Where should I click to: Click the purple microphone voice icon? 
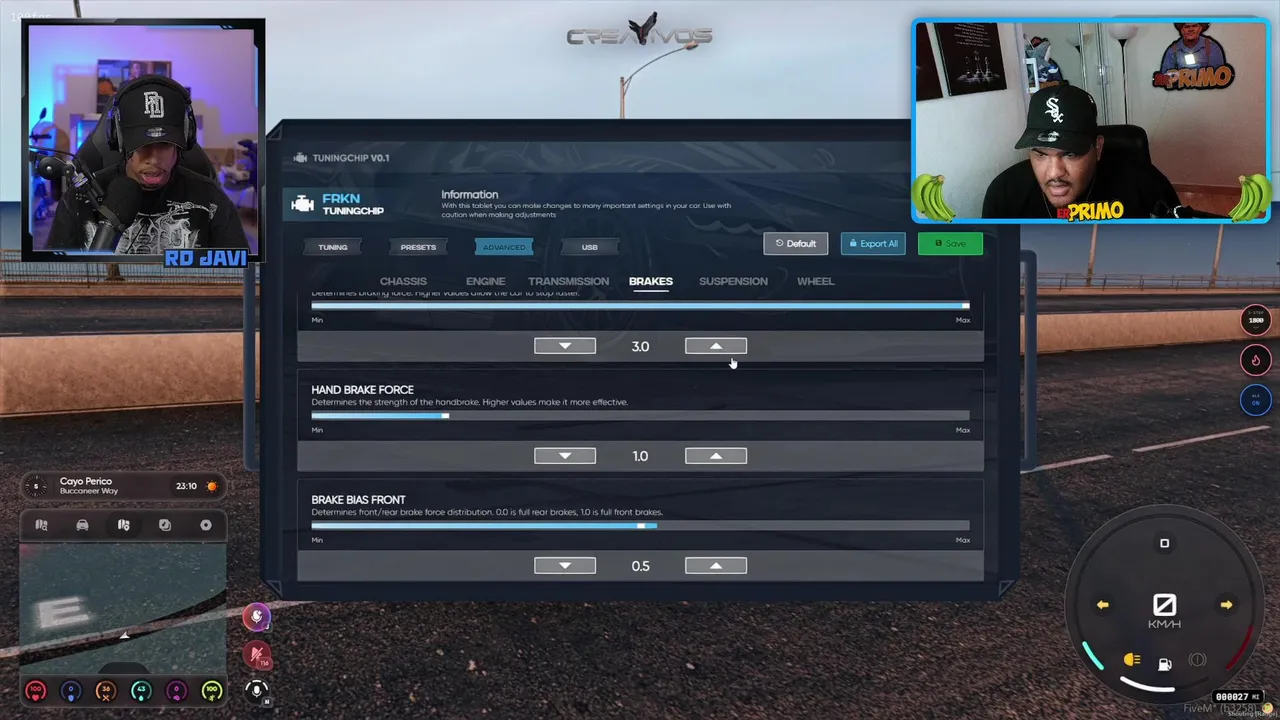point(256,617)
